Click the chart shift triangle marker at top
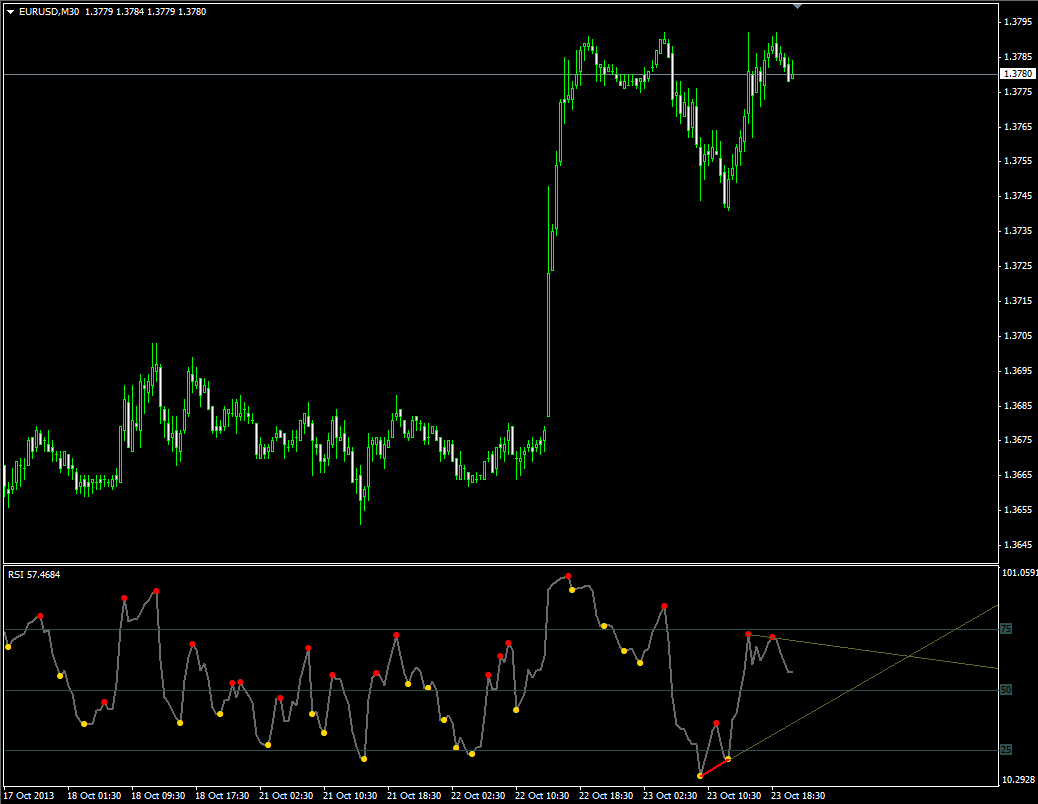Screen dimensions: 1038x804 [x=798, y=6]
